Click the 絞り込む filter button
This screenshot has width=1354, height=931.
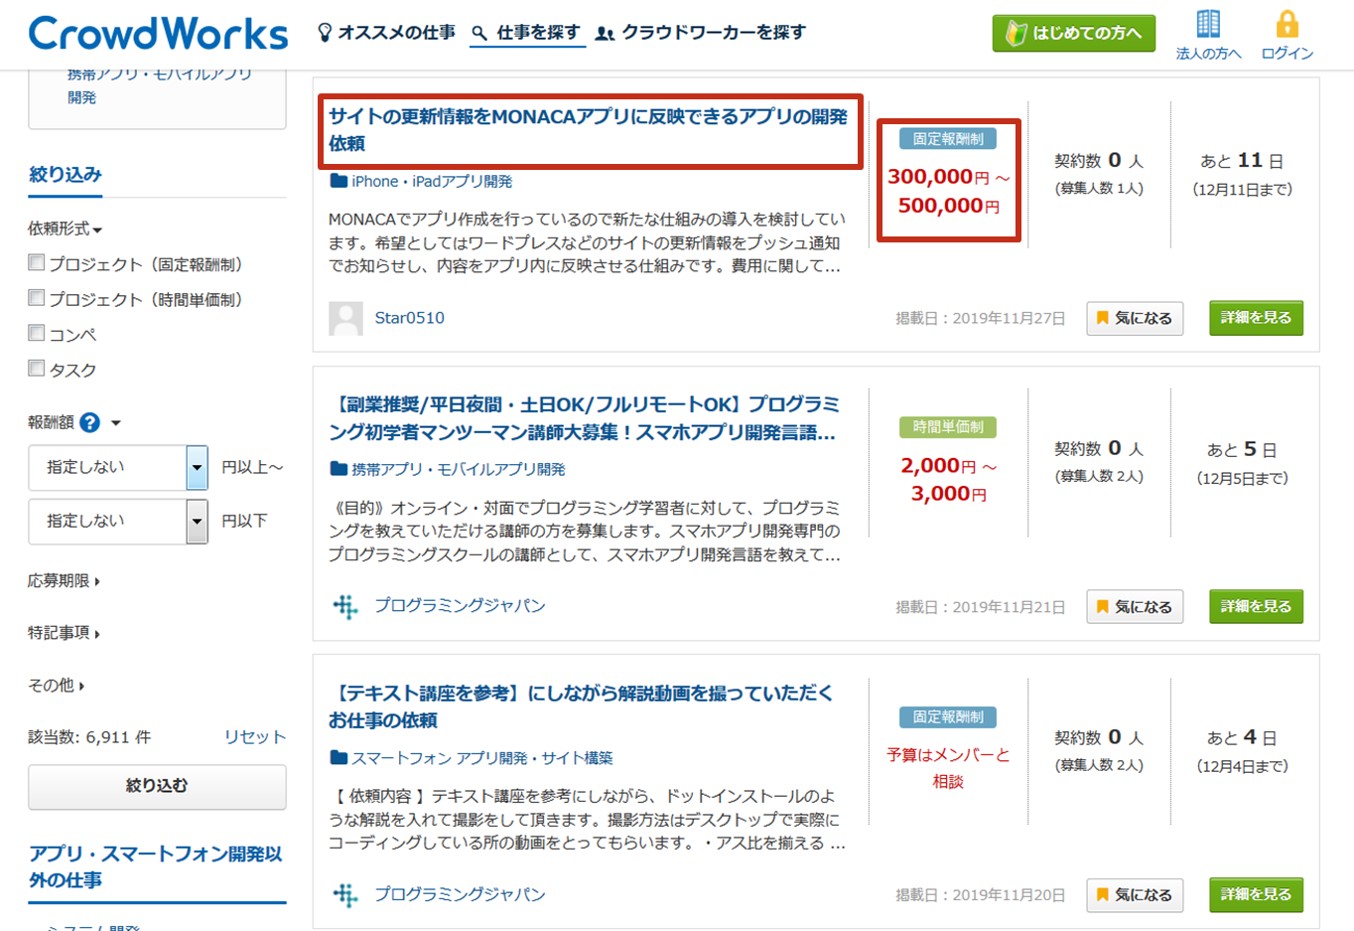click(x=157, y=786)
